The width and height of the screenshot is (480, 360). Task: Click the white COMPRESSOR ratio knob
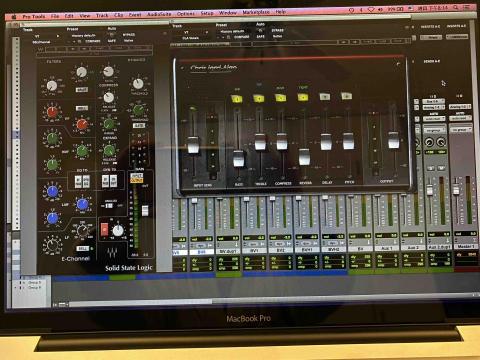108,71
